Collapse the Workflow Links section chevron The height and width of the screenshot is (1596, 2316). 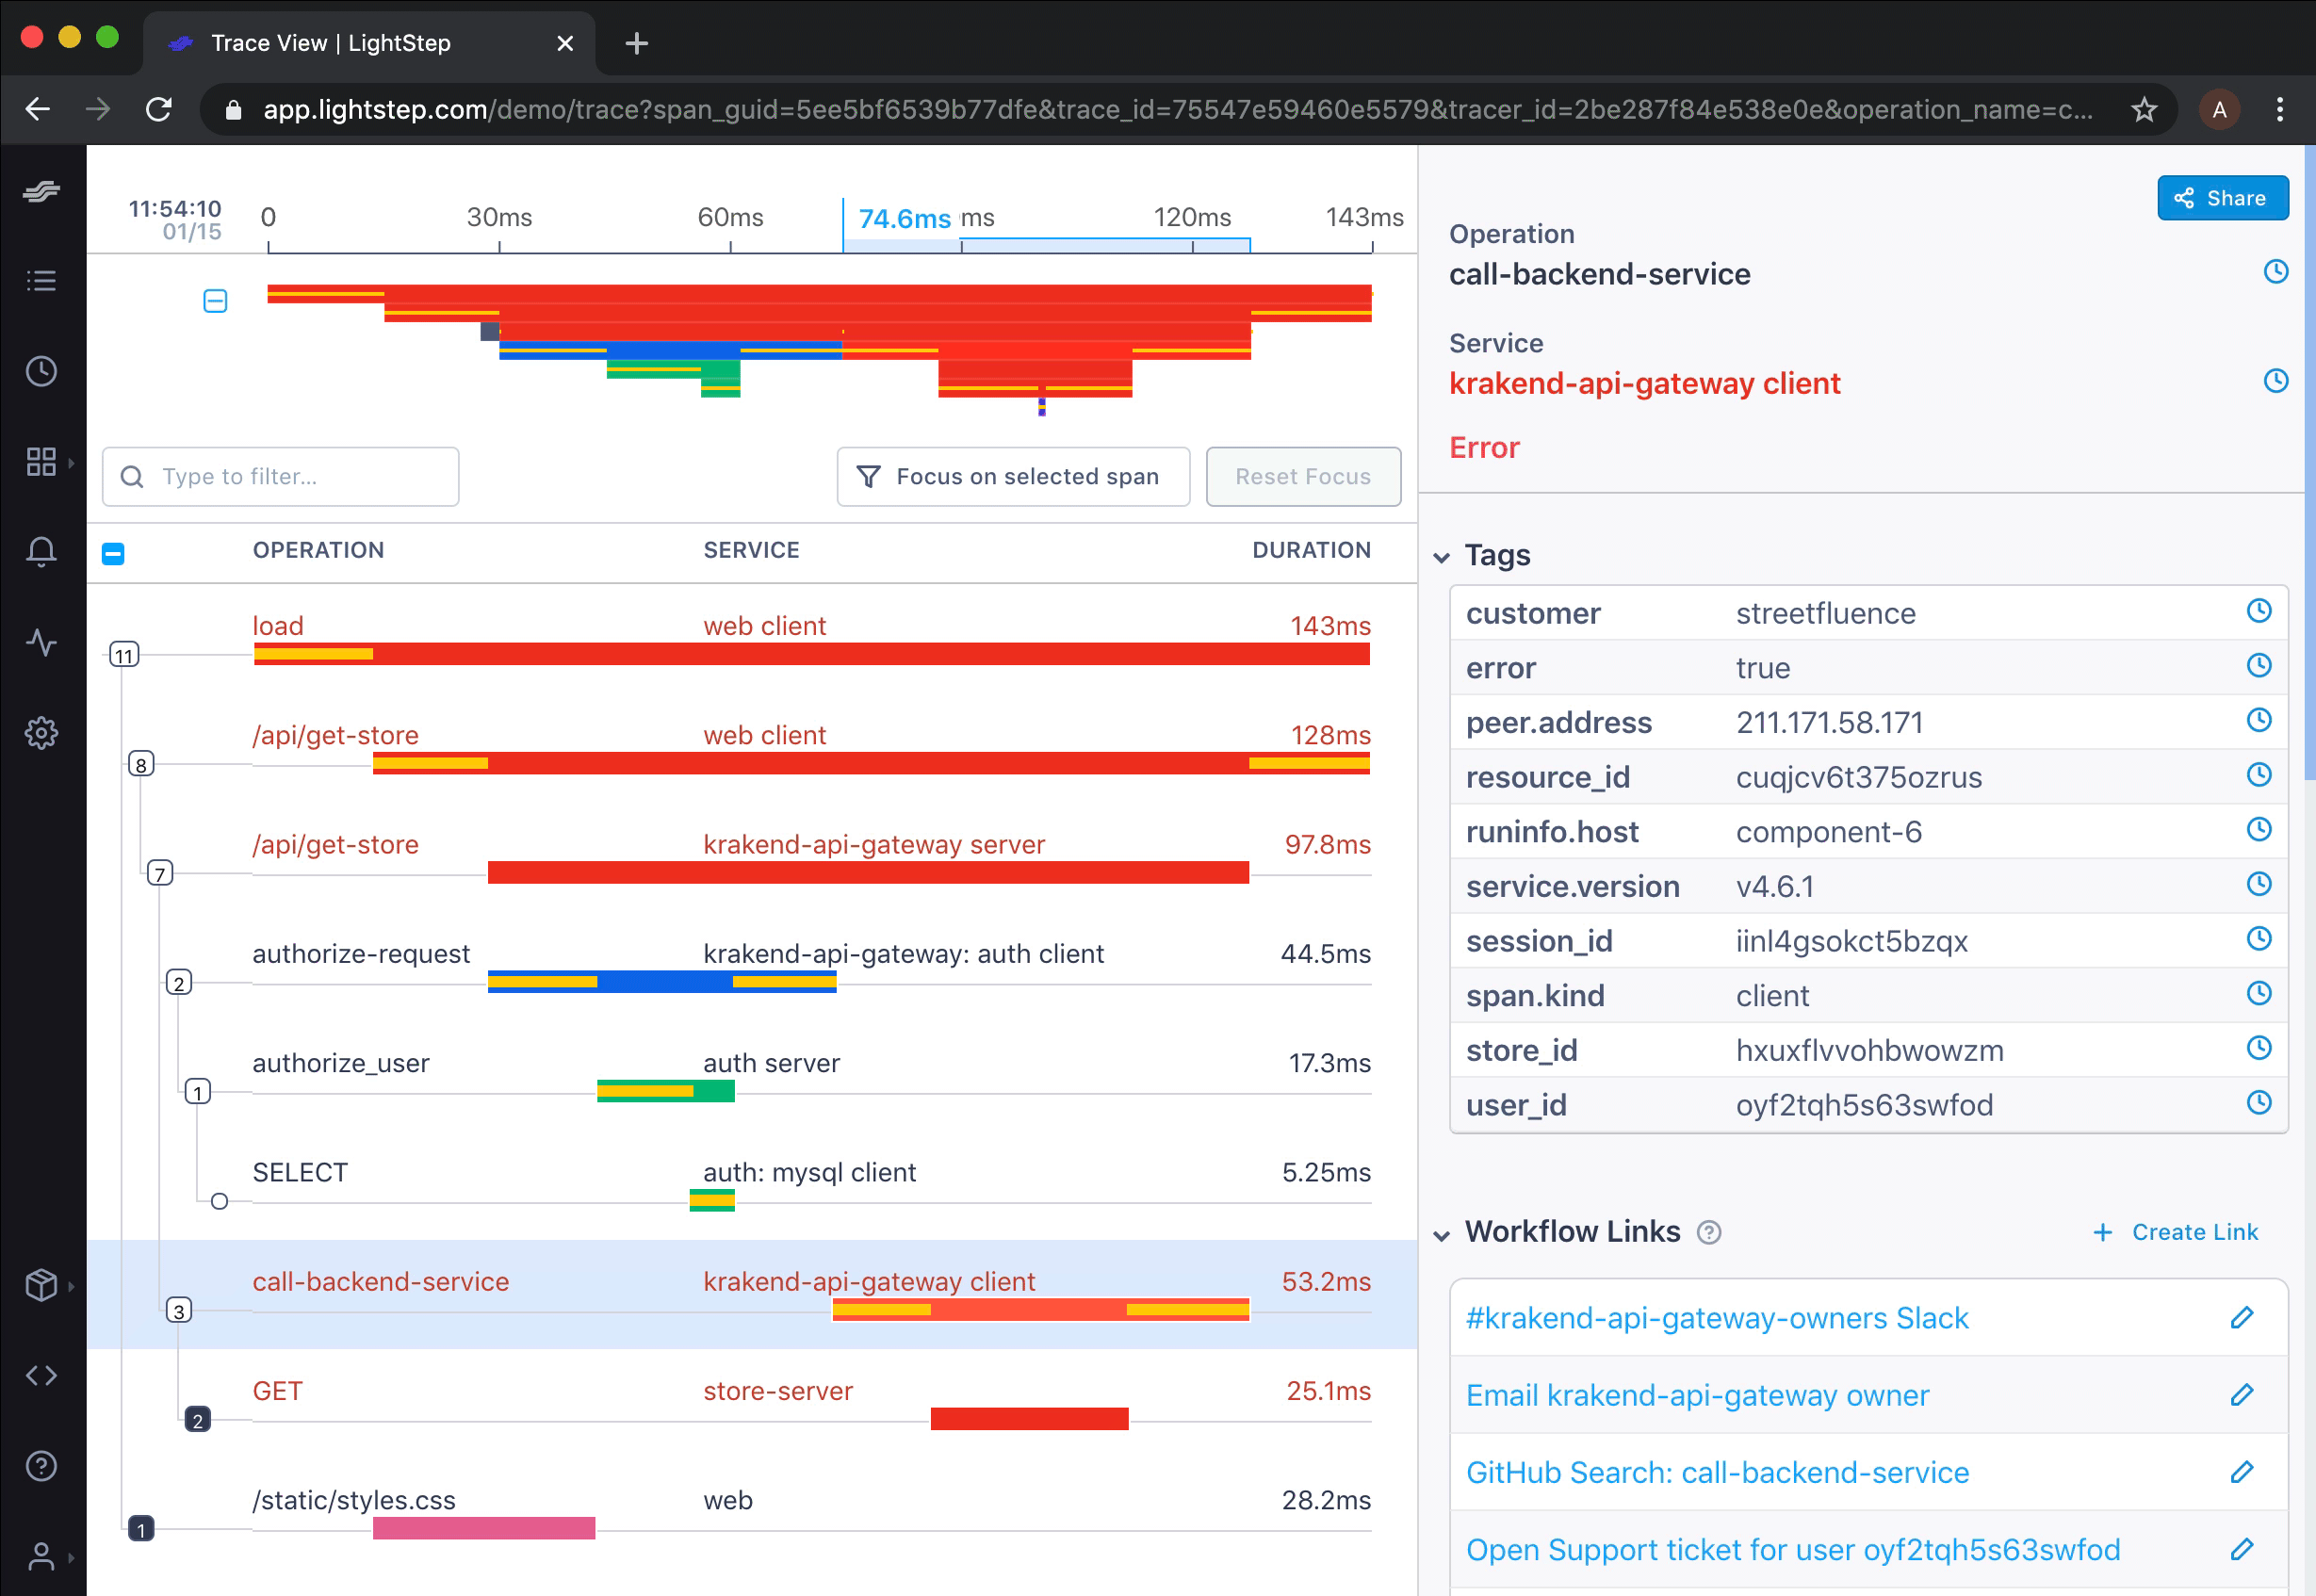(1441, 1235)
